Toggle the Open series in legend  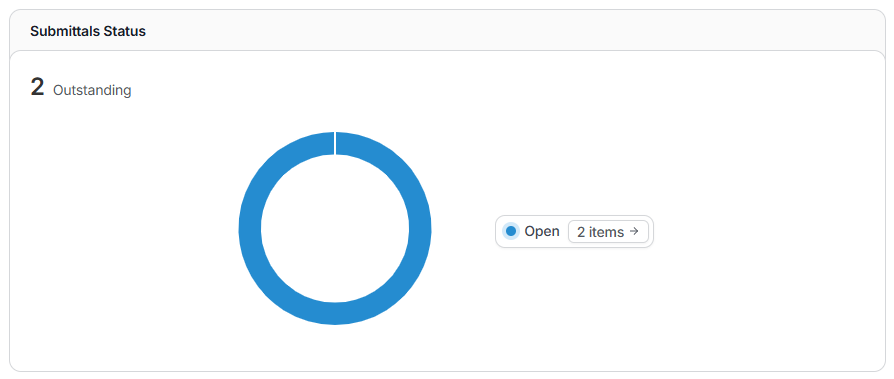(x=532, y=231)
